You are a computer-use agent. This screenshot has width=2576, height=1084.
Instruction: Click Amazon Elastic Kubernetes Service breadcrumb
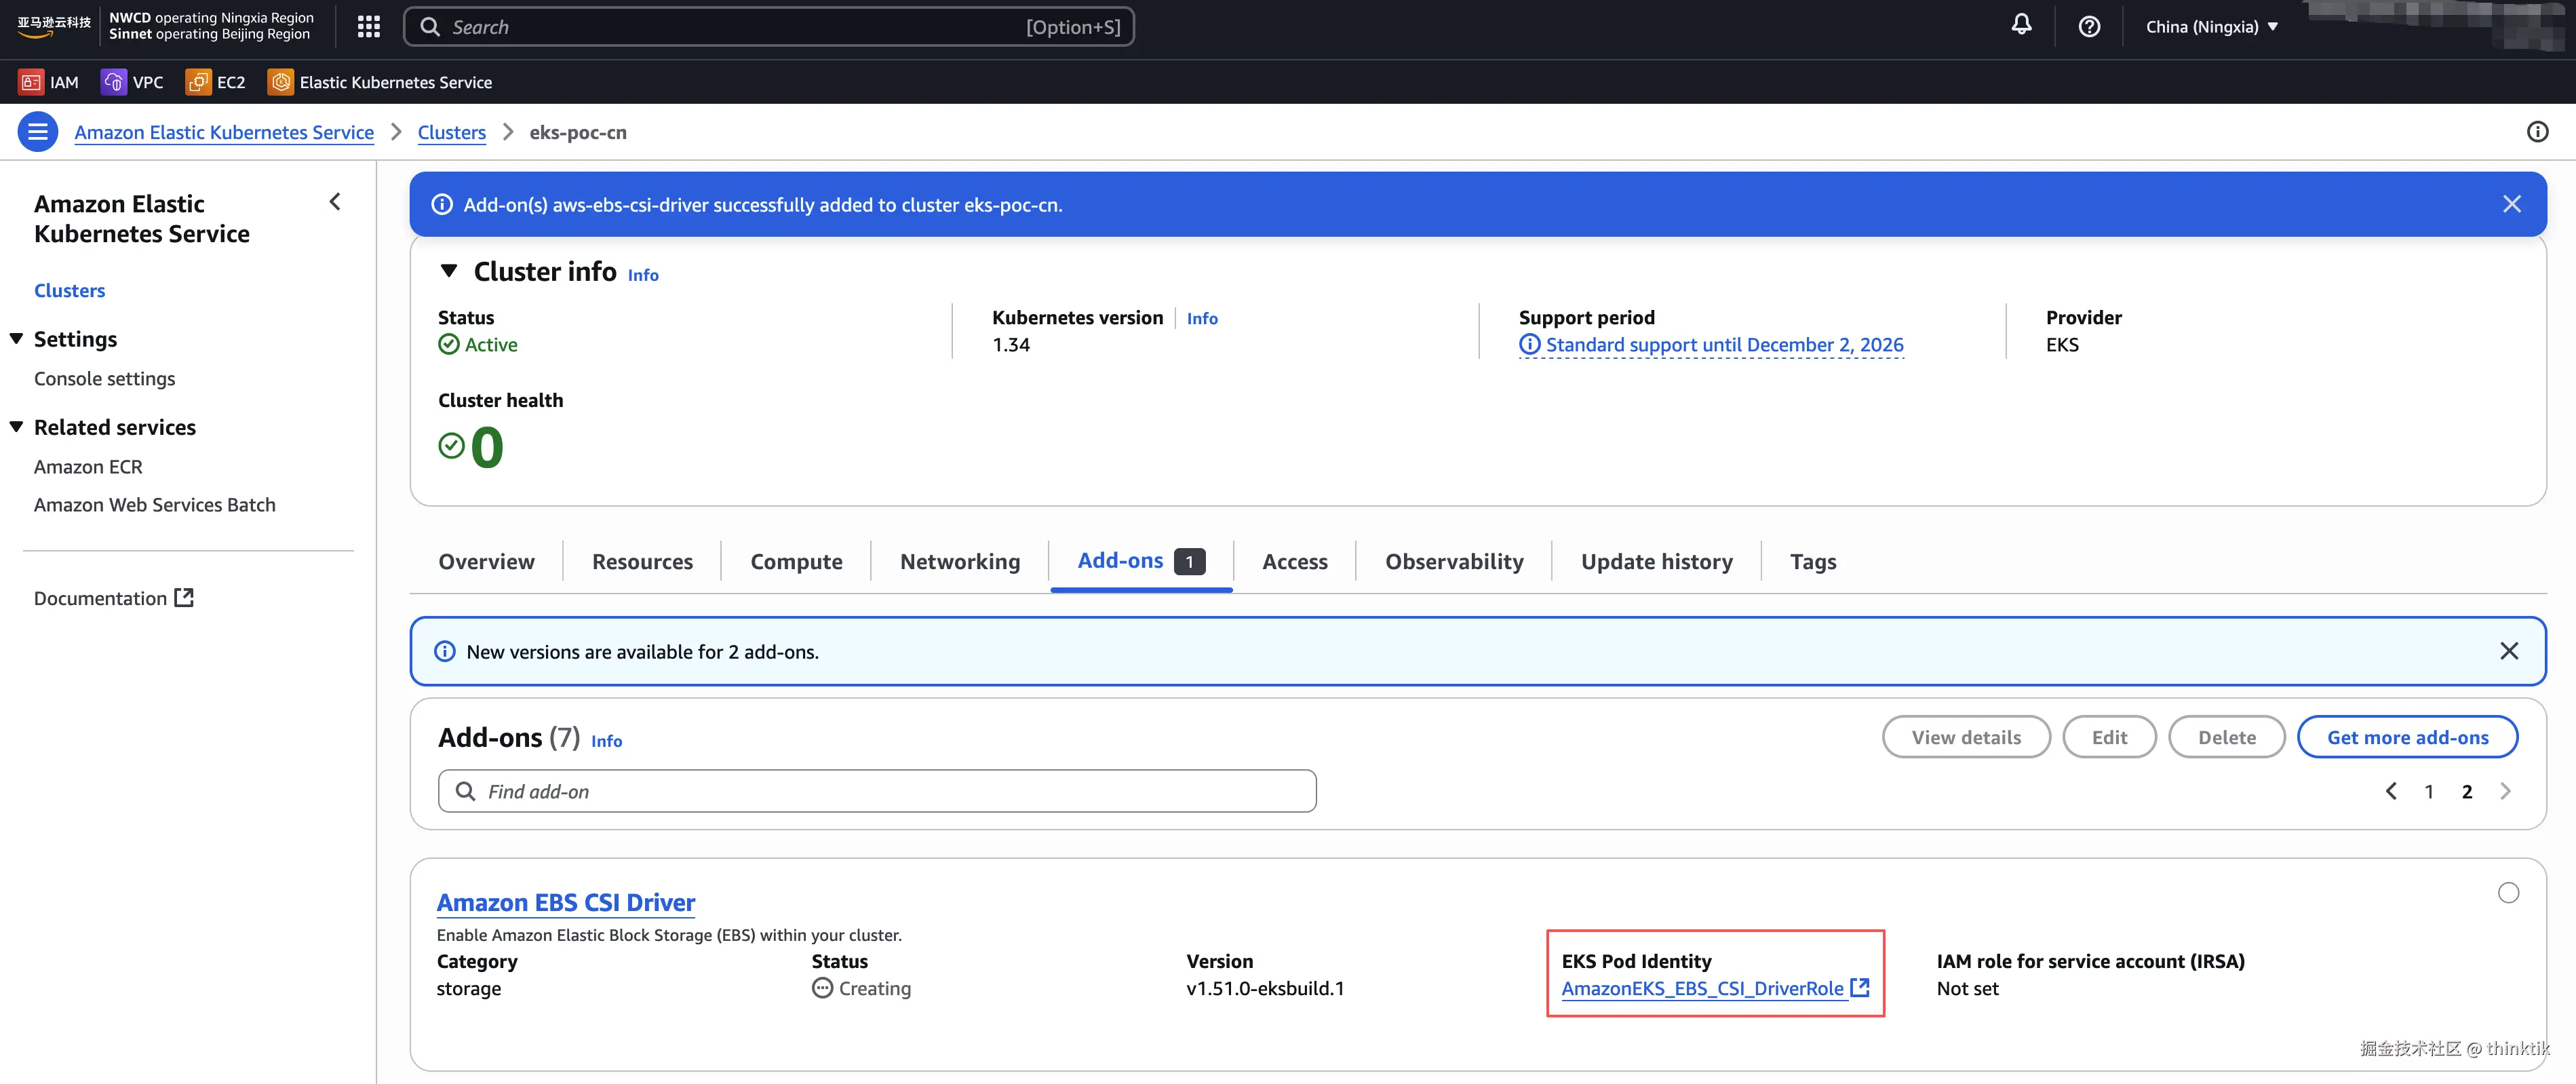point(224,132)
